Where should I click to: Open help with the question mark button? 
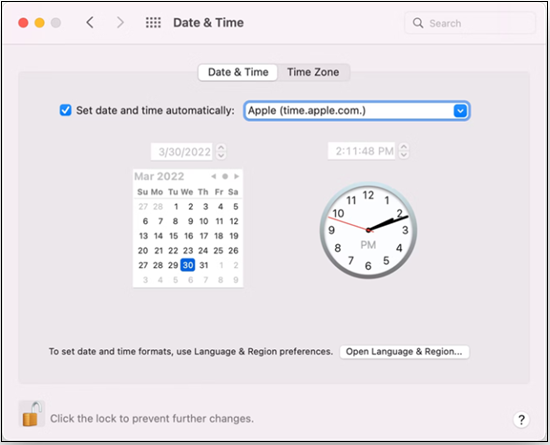point(521,419)
